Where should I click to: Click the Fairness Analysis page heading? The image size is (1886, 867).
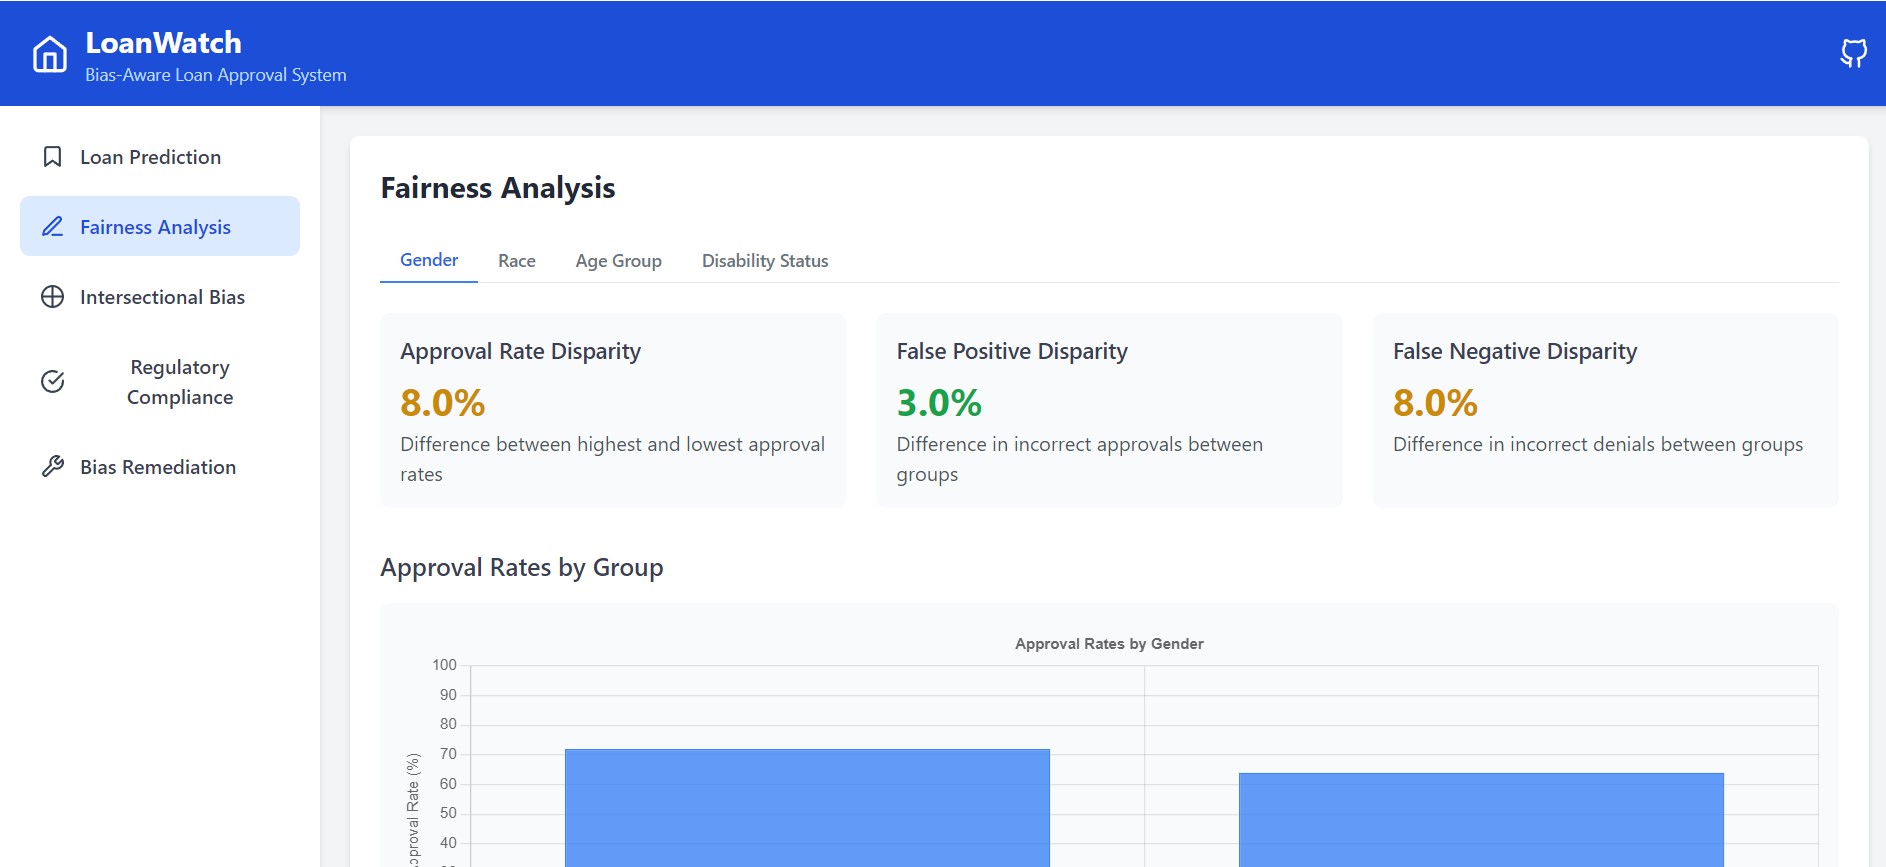pyautogui.click(x=498, y=188)
